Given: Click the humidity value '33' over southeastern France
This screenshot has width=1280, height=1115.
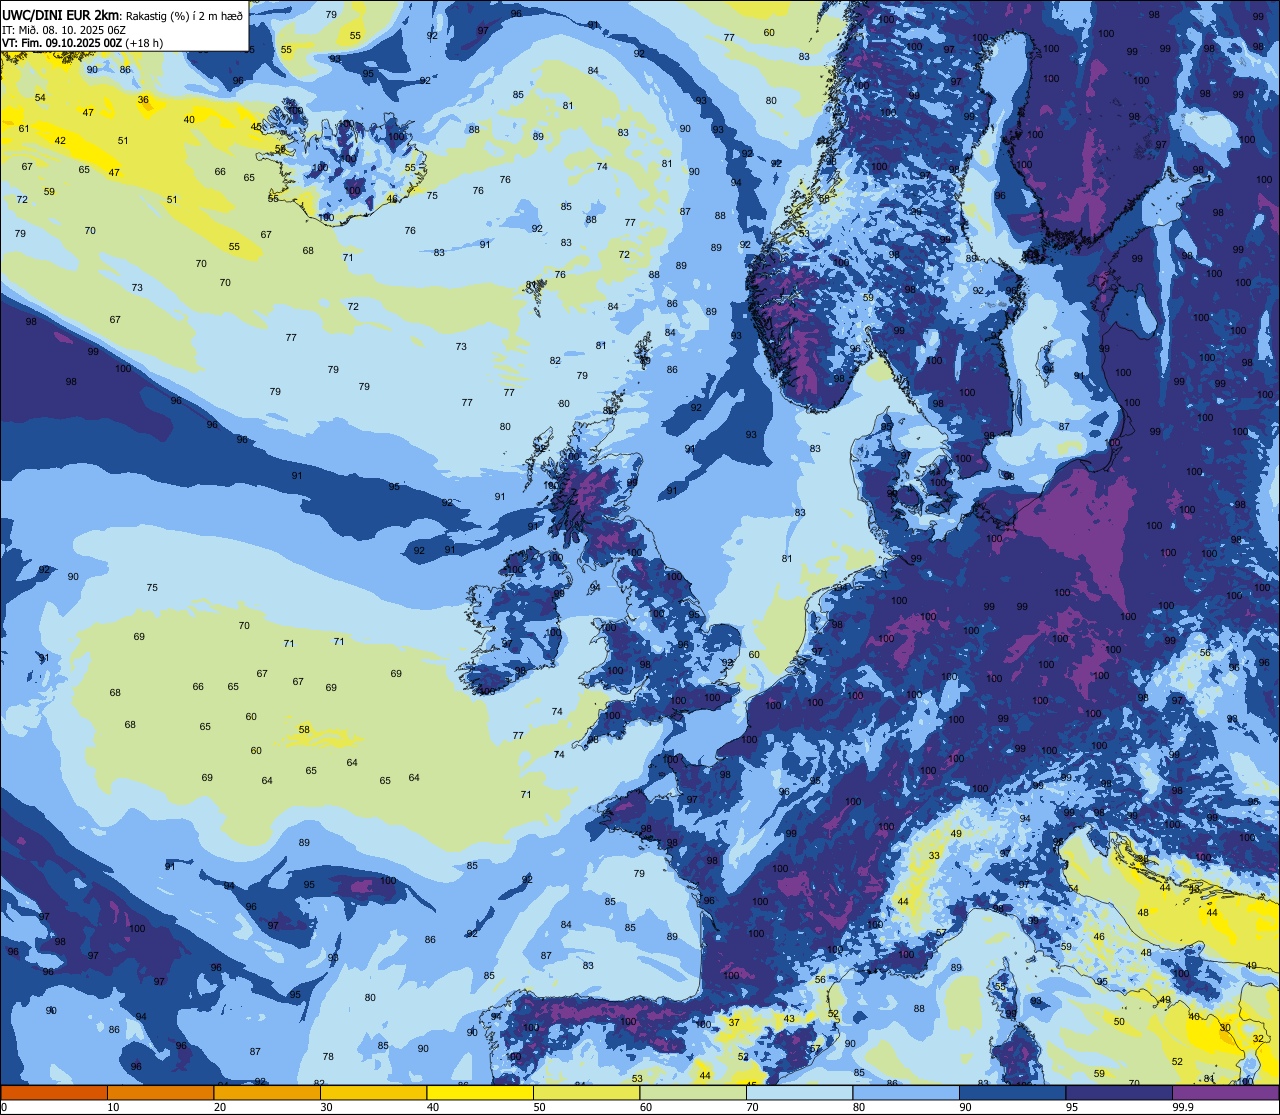Looking at the screenshot, I should coord(934,856).
